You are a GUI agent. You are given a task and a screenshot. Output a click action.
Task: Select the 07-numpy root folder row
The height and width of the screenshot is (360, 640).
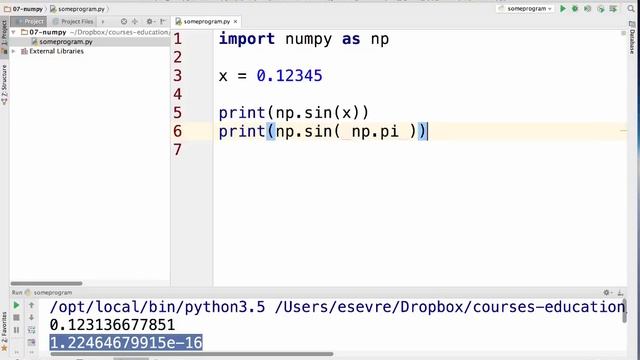(x=90, y=32)
